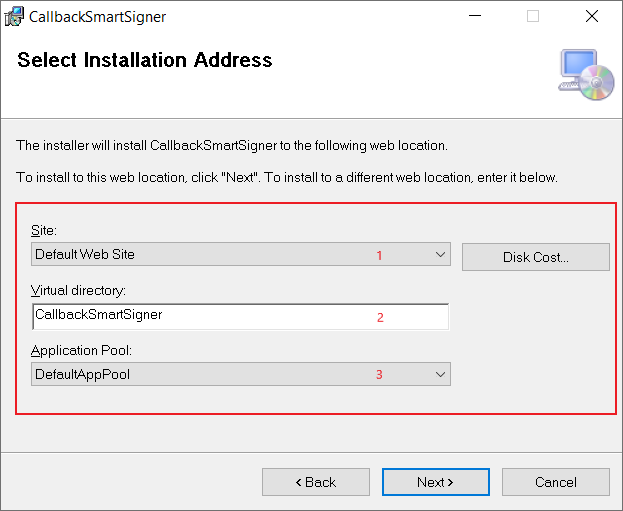Minimize the CallbackSmartSigner installer window
Viewport: 623px width, 511px height.
coord(475,16)
